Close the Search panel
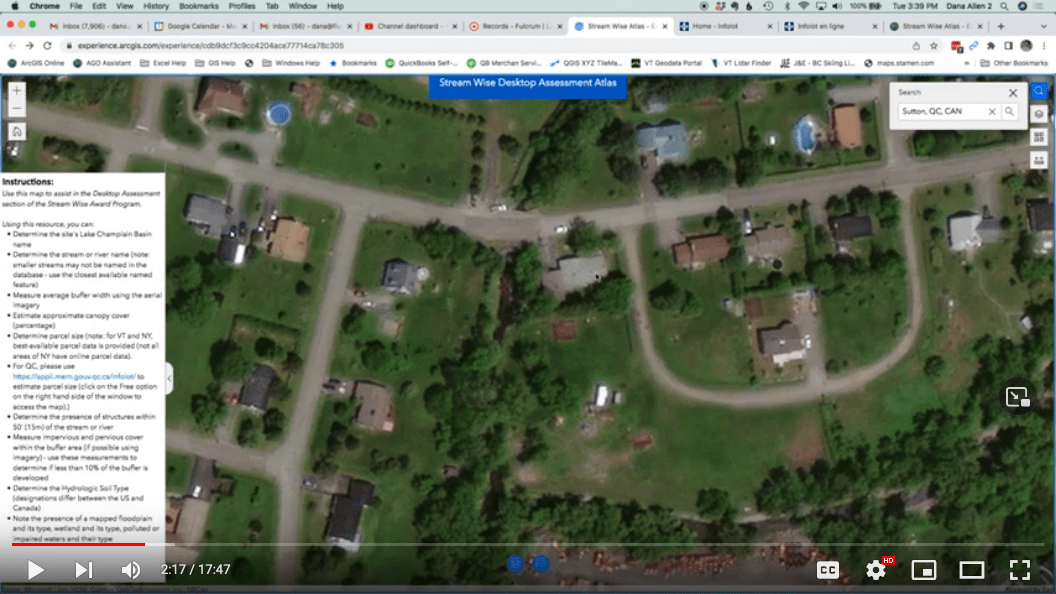 1013,92
